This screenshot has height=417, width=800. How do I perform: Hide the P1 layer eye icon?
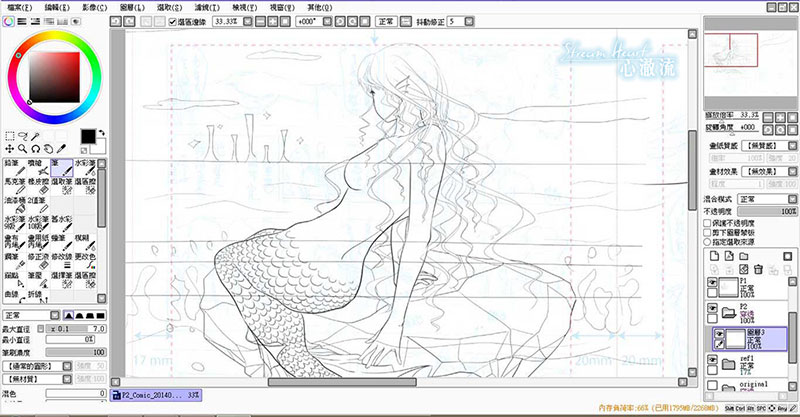tap(712, 283)
